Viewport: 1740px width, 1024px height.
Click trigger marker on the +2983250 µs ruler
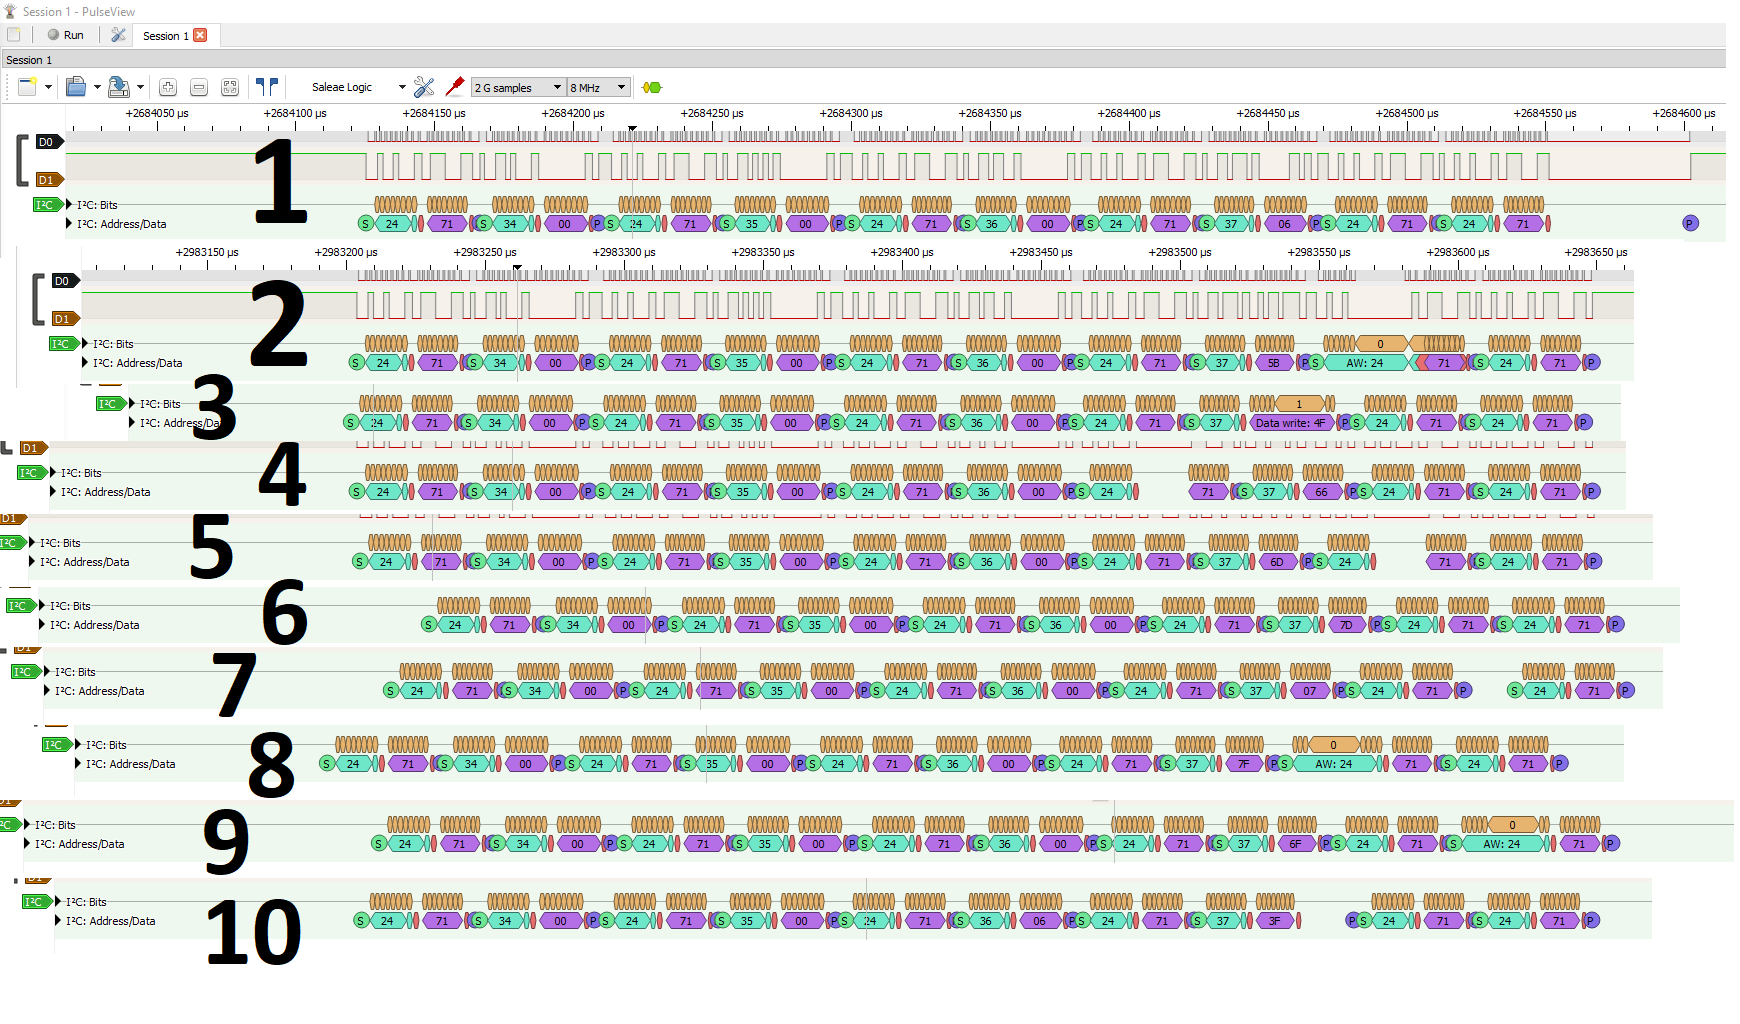[x=517, y=267]
